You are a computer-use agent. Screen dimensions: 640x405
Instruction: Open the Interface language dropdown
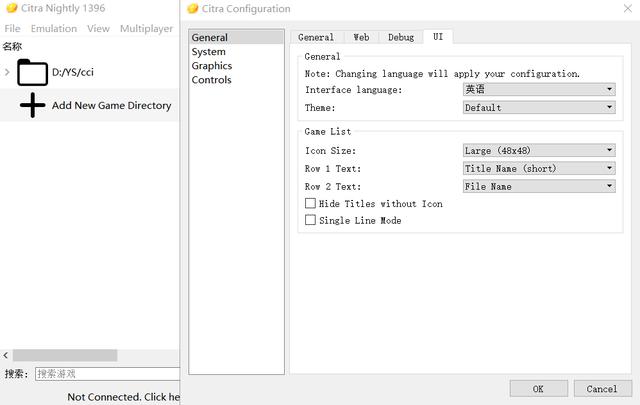click(539, 89)
